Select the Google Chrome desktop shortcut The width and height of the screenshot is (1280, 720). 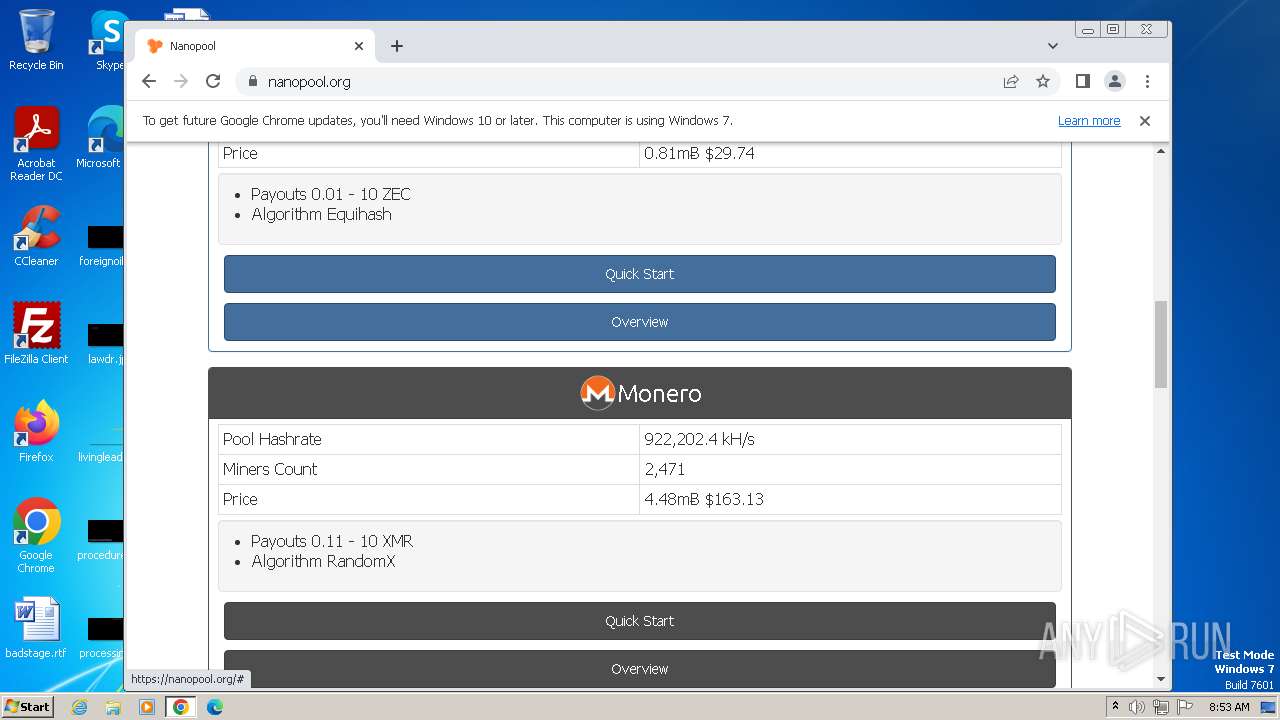[36, 536]
